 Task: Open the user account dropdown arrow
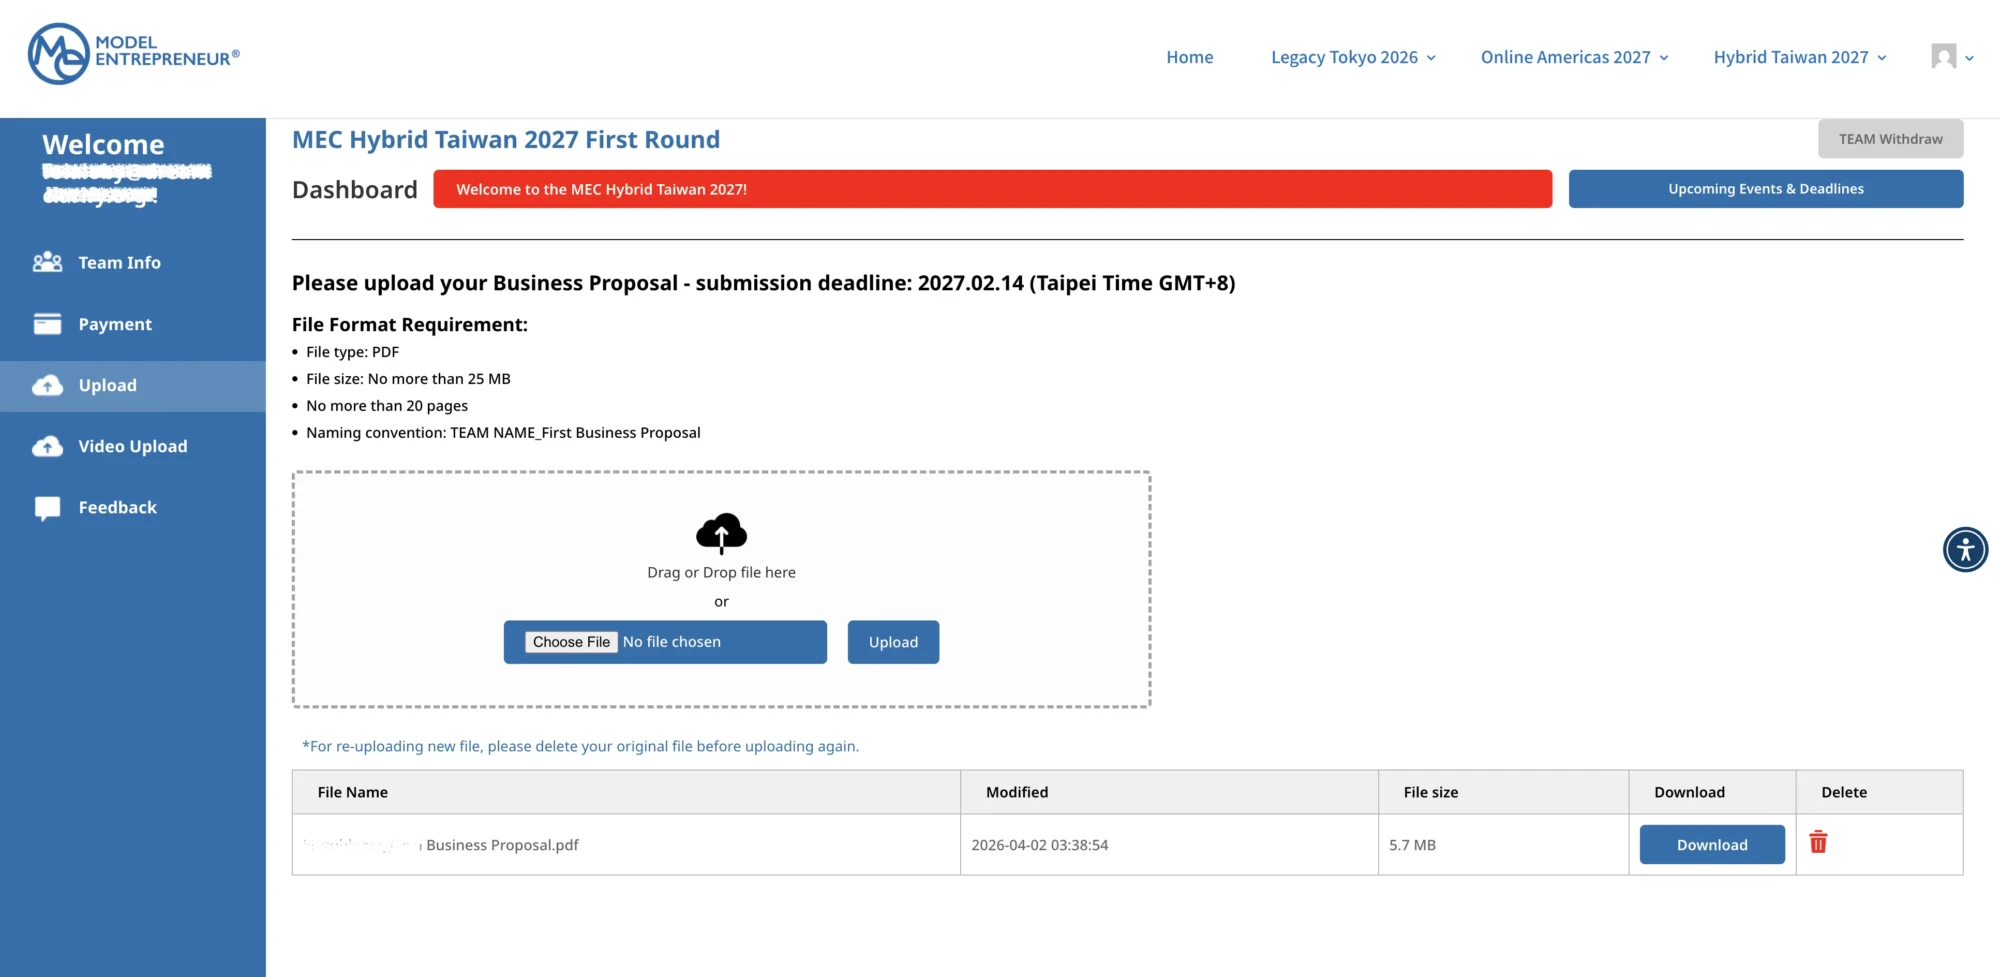pos(1969,58)
